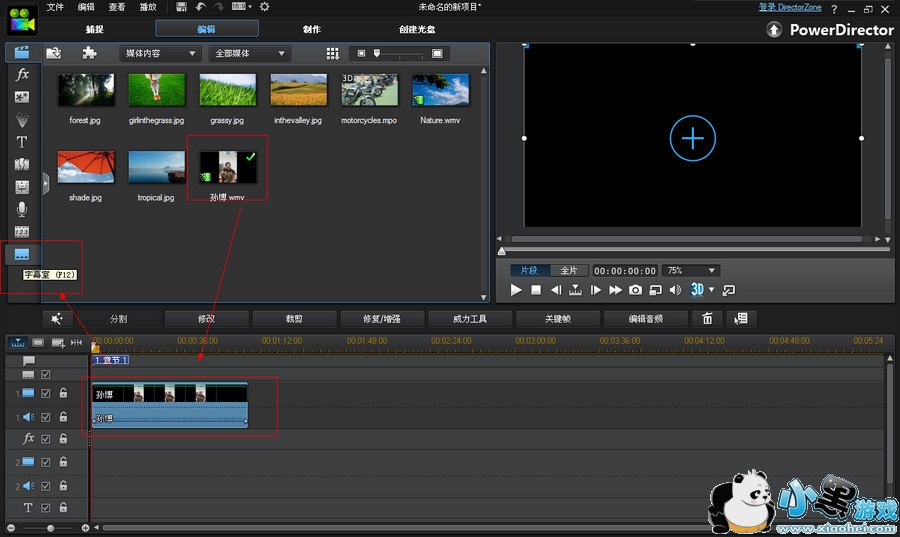
Task: Open the Voice-Over room microphone icon
Action: pyautogui.click(x=22, y=209)
